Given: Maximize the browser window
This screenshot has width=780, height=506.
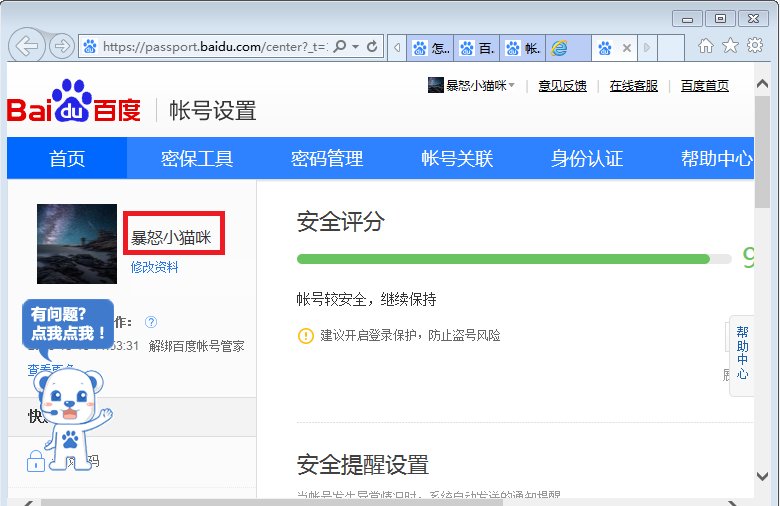Looking at the screenshot, I should (720, 19).
